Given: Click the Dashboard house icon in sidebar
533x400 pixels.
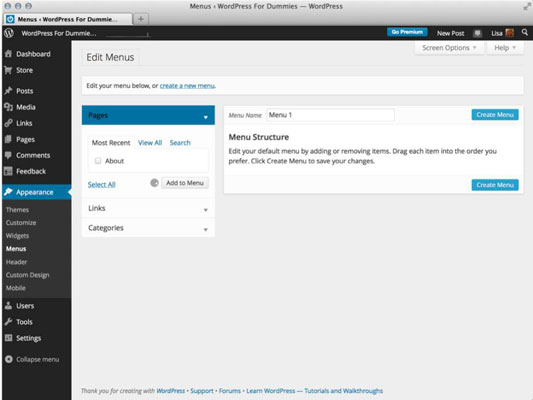Looking at the screenshot, I should [8, 54].
